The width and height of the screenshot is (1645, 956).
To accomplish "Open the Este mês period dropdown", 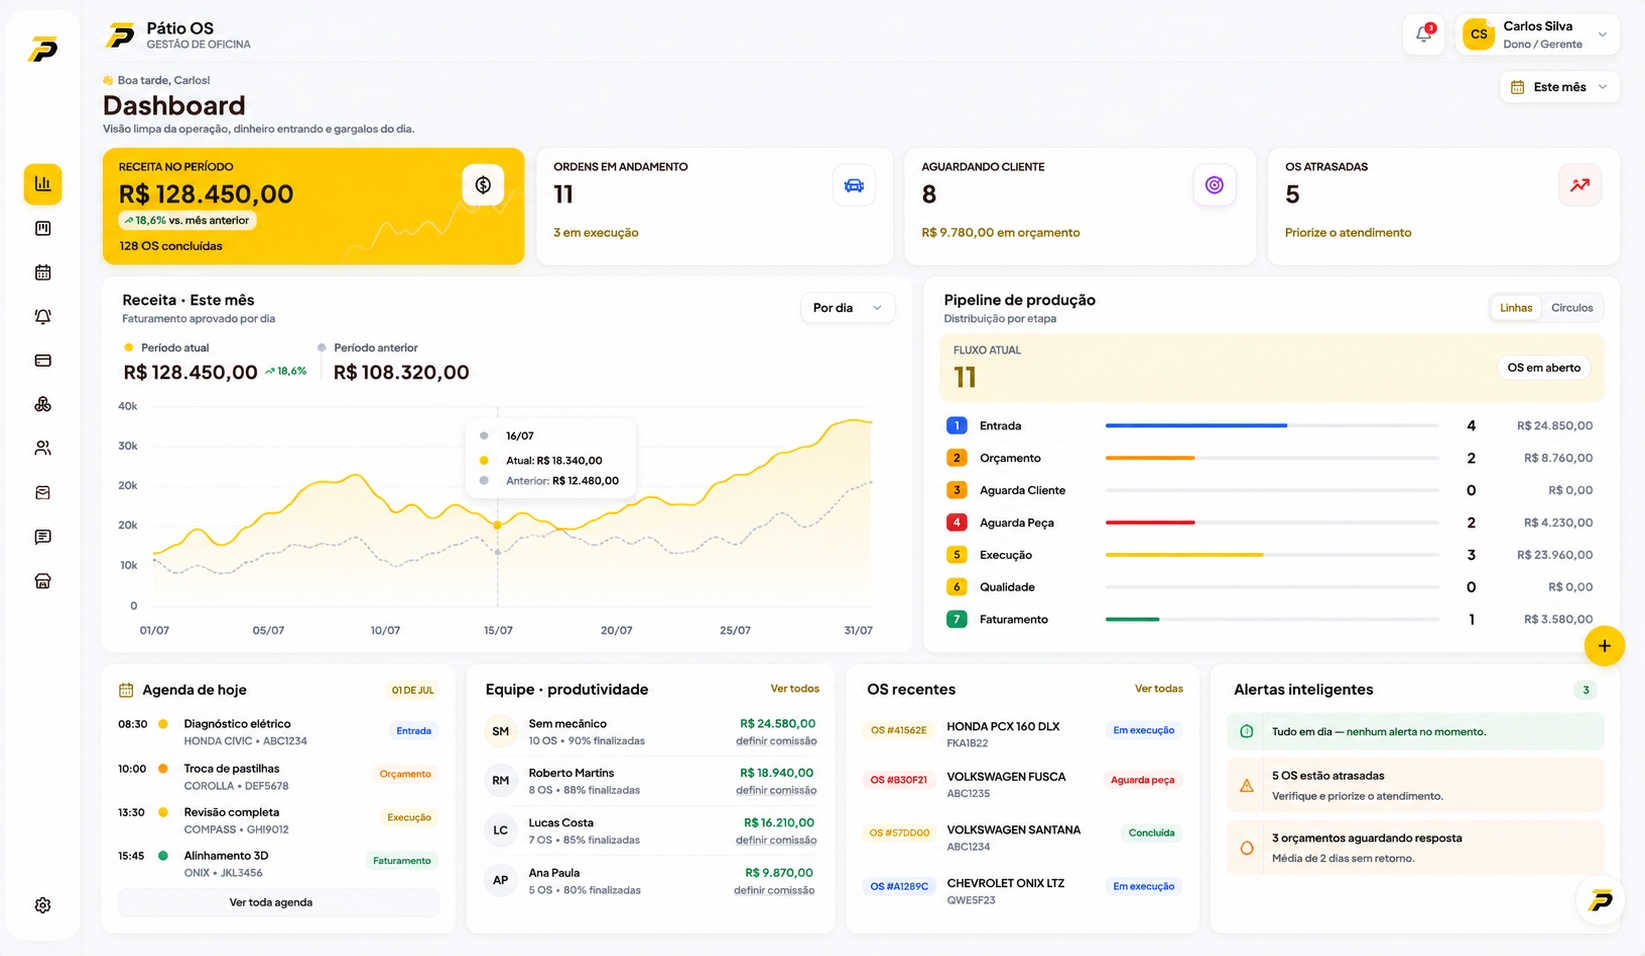I will [x=1560, y=87].
